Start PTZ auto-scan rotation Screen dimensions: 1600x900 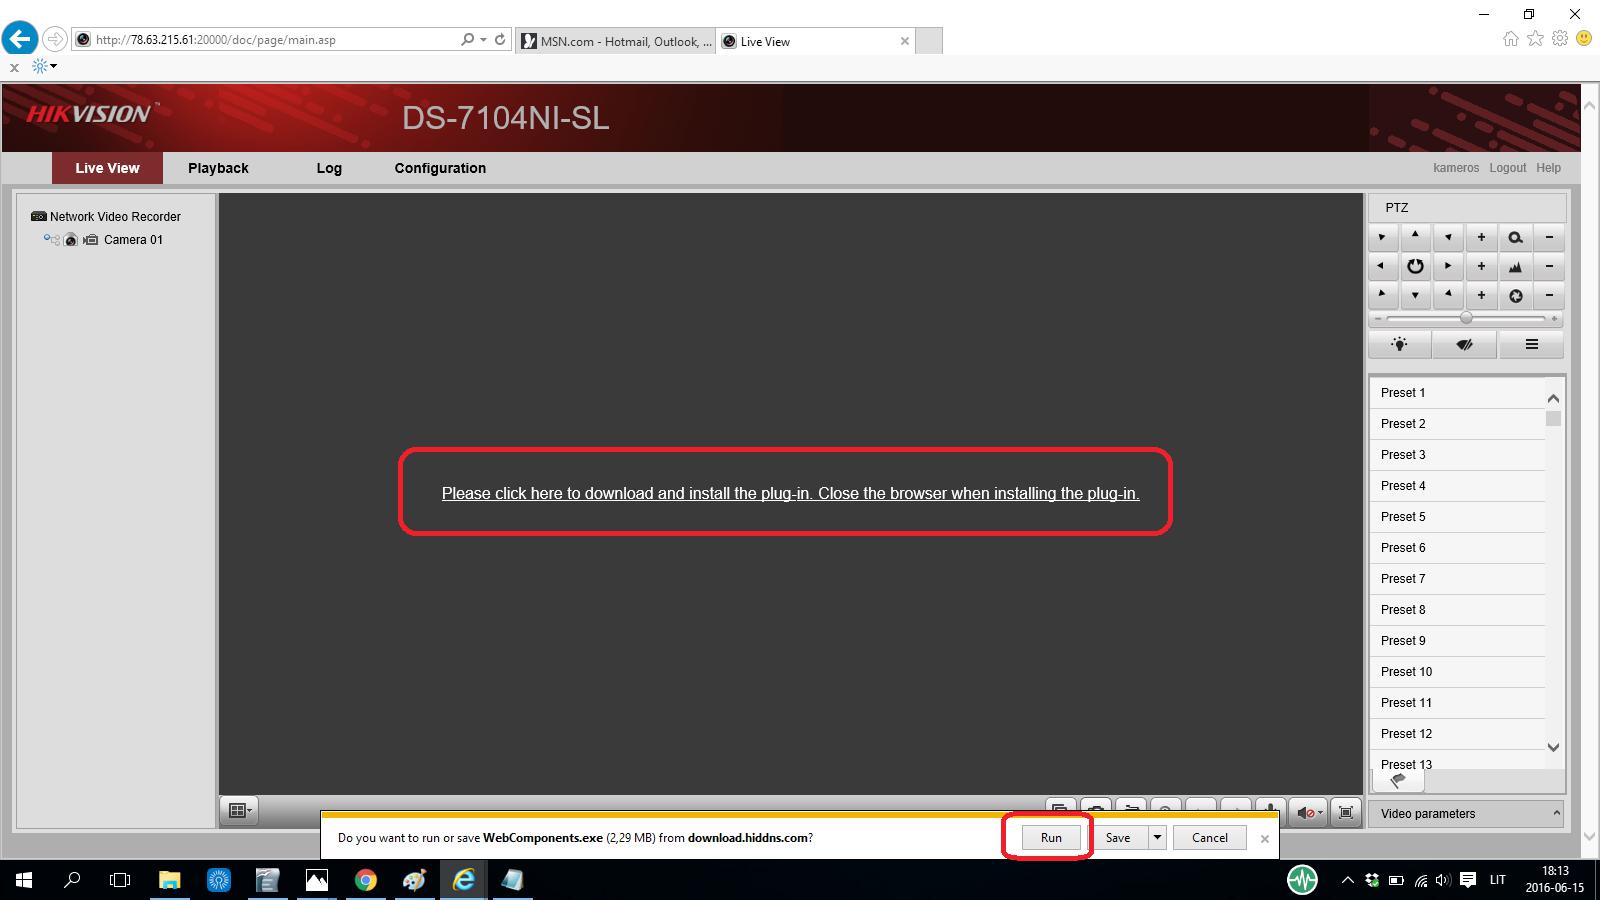tap(1415, 267)
